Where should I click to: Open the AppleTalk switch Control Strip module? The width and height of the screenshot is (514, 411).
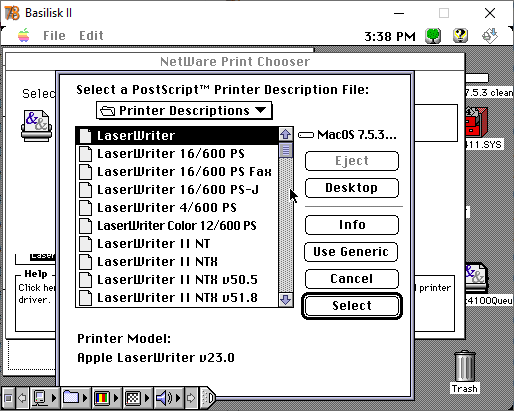40,398
